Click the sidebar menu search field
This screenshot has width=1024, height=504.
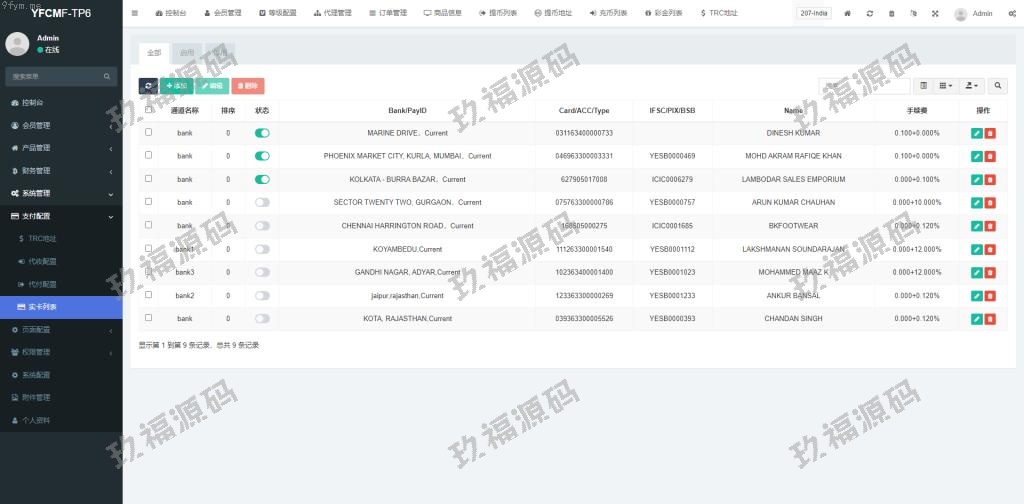tap(55, 76)
